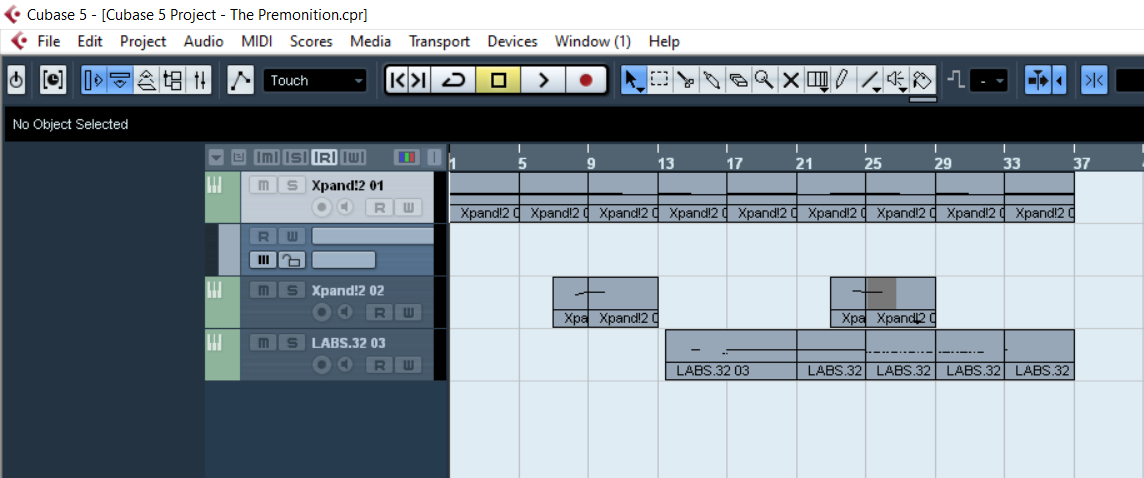Image resolution: width=1144 pixels, height=478 pixels.
Task: Enable record on Xpand!2 02 track
Action: click(x=321, y=312)
